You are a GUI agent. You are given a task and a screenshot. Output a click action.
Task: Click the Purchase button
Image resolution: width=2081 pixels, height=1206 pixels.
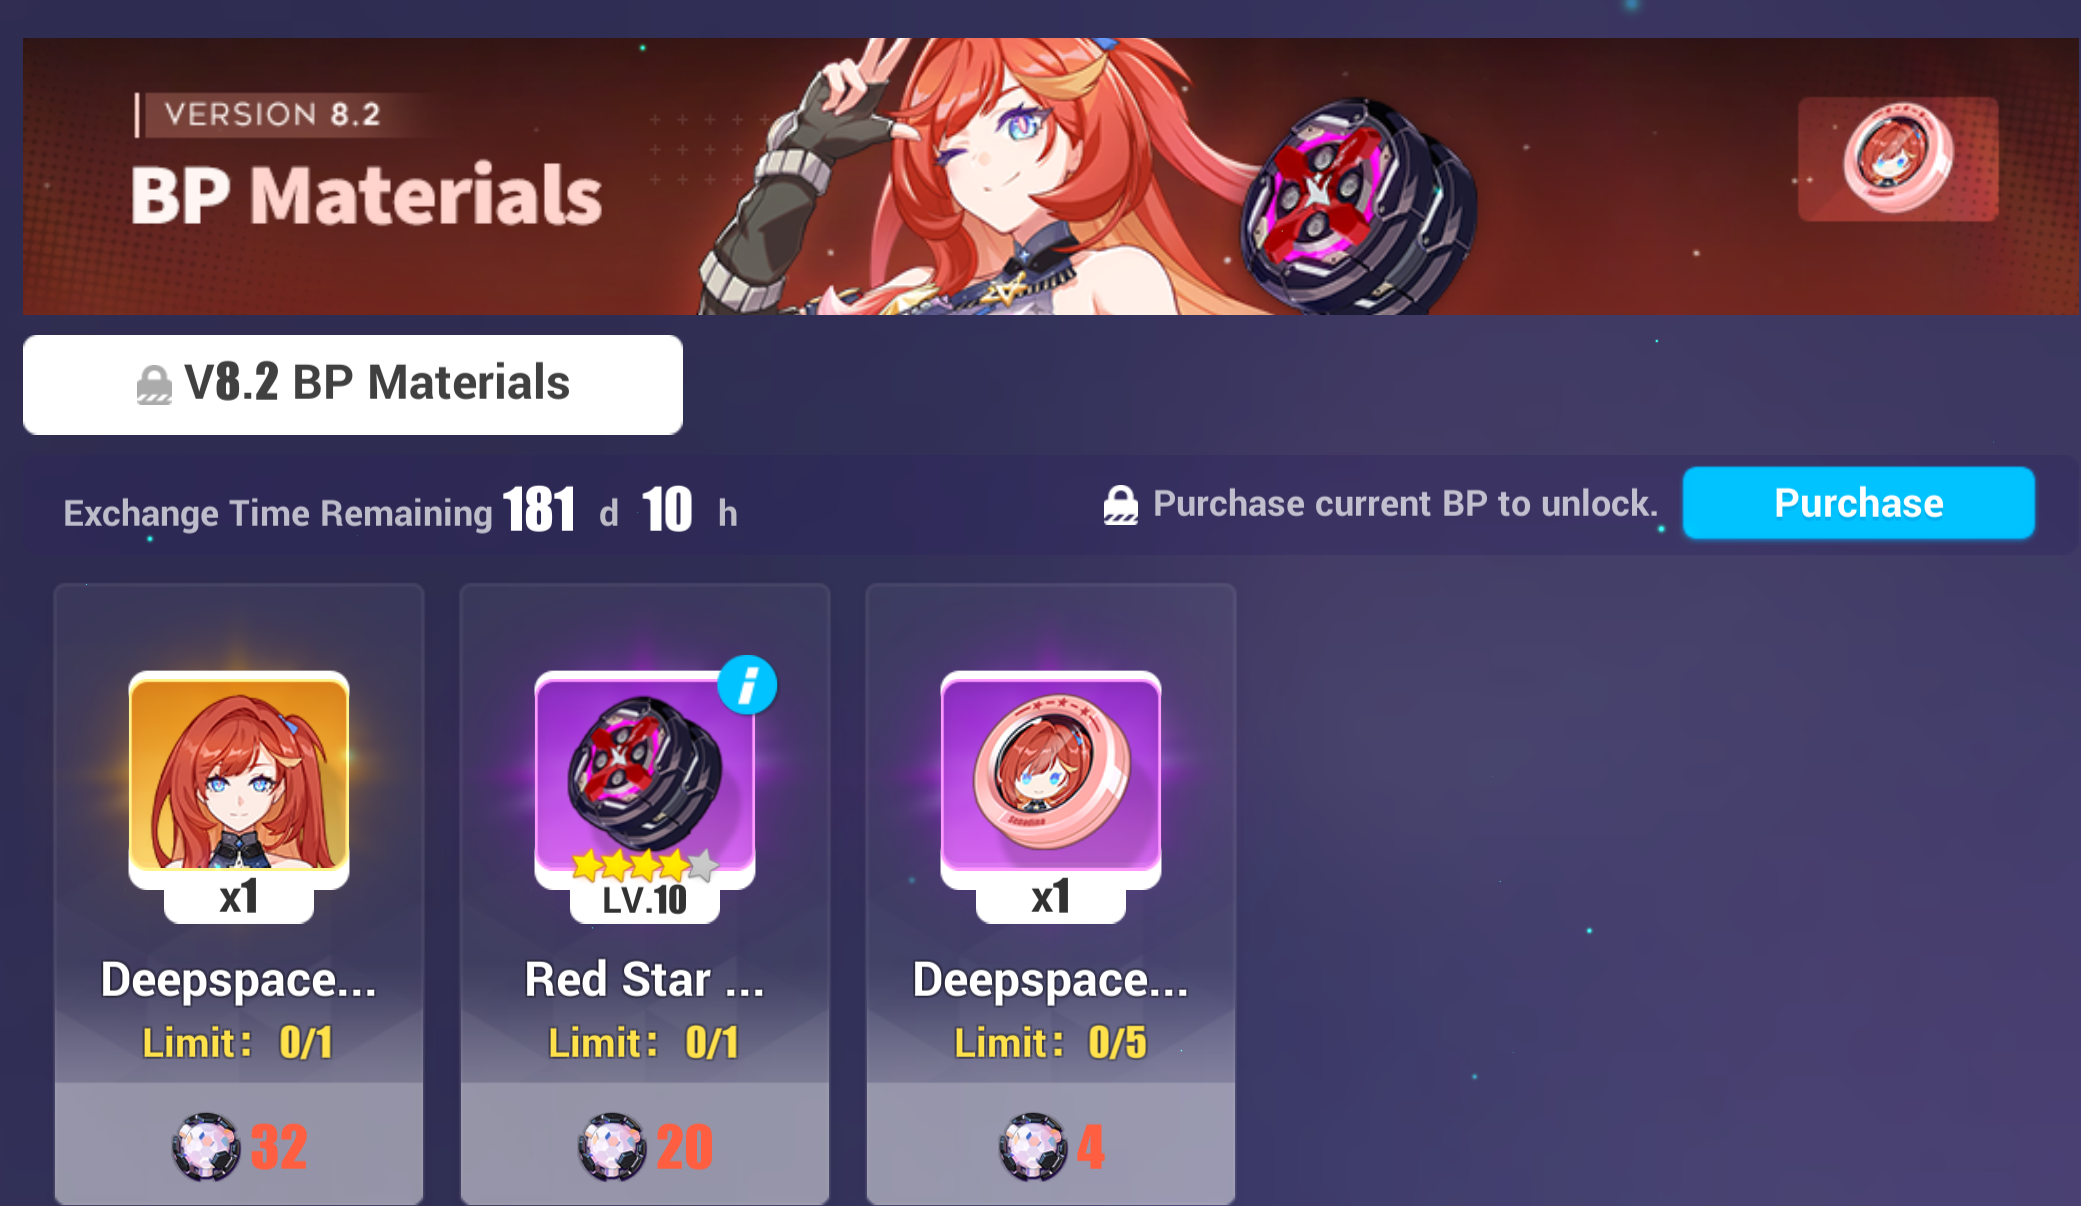(1858, 503)
